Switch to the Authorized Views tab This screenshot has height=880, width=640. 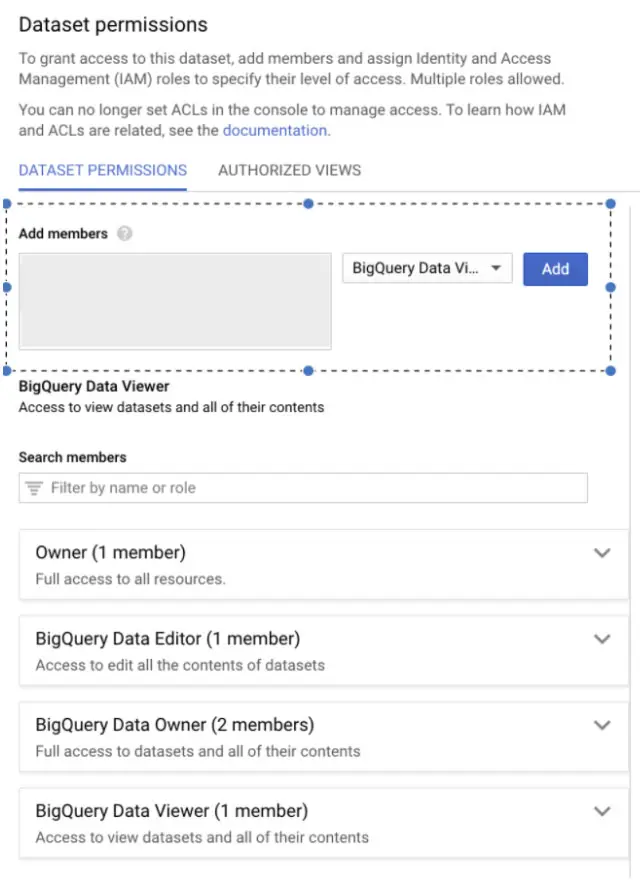pos(289,170)
